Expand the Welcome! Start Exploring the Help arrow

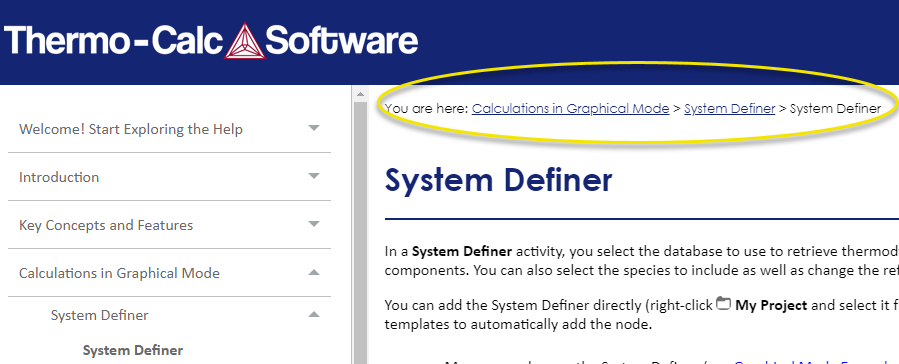click(314, 128)
